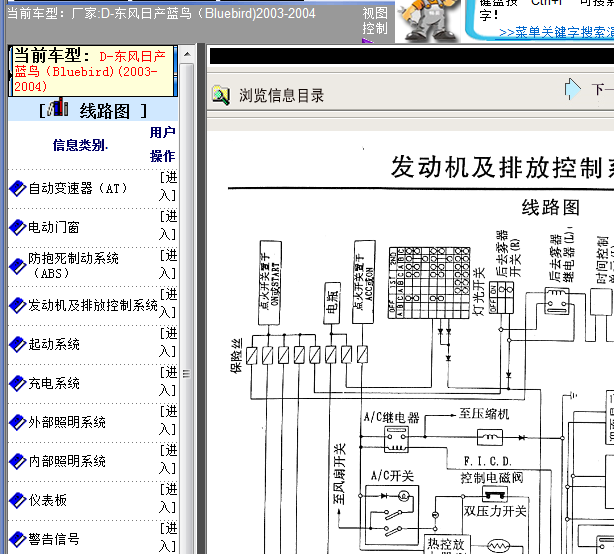Click the book icon beside 防抱死制动系统（ABS）

click(x=18, y=267)
